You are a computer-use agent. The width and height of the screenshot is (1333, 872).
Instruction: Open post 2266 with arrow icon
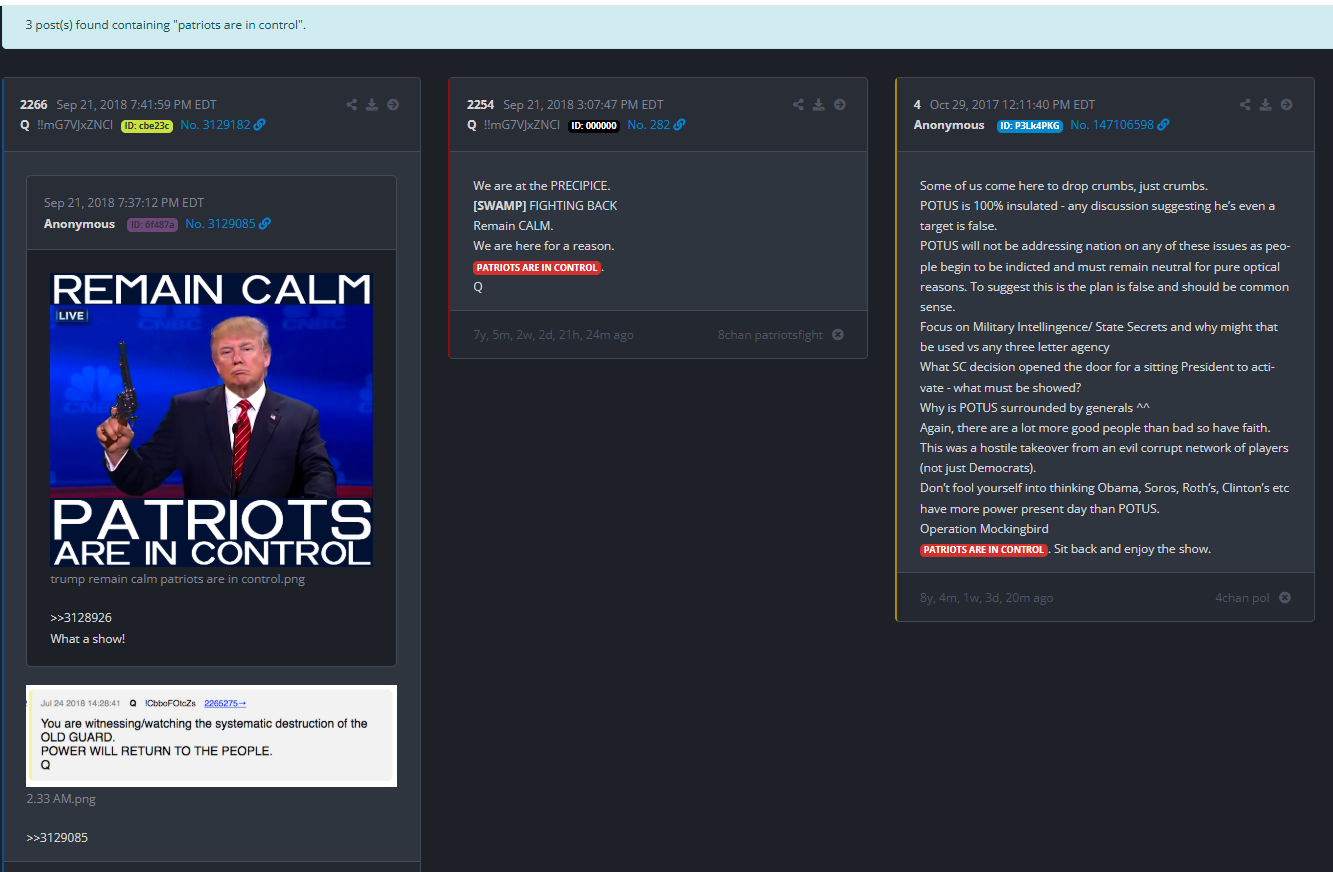tap(393, 105)
